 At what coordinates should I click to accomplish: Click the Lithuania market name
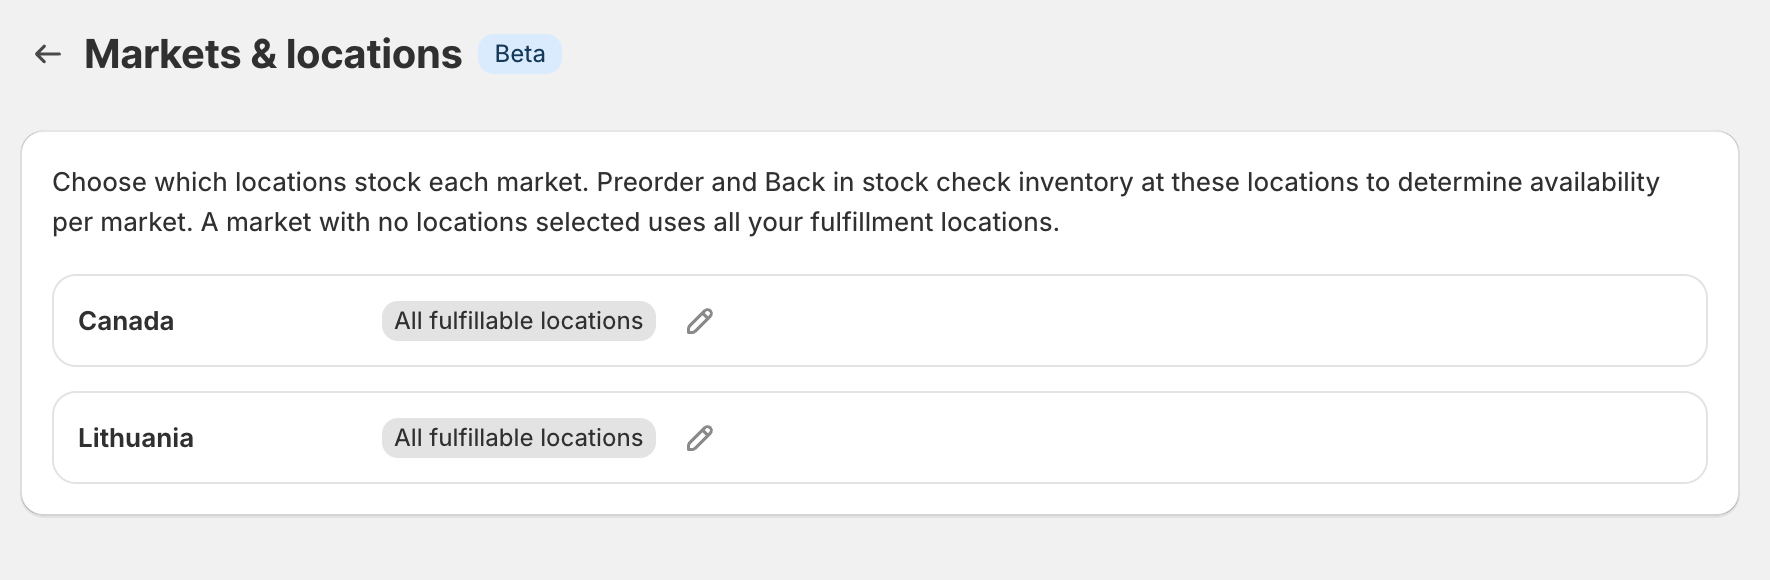coord(136,438)
